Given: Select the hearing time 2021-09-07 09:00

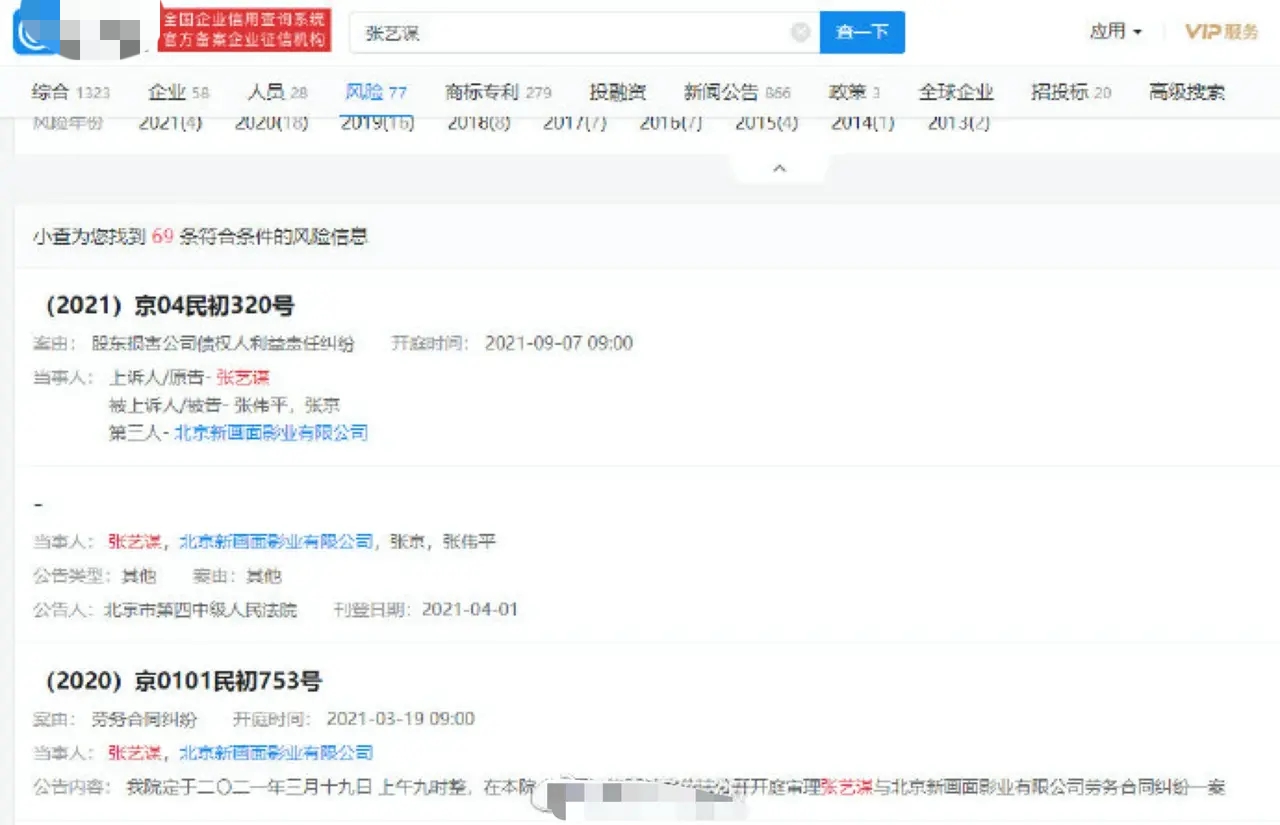Looking at the screenshot, I should click(559, 344).
